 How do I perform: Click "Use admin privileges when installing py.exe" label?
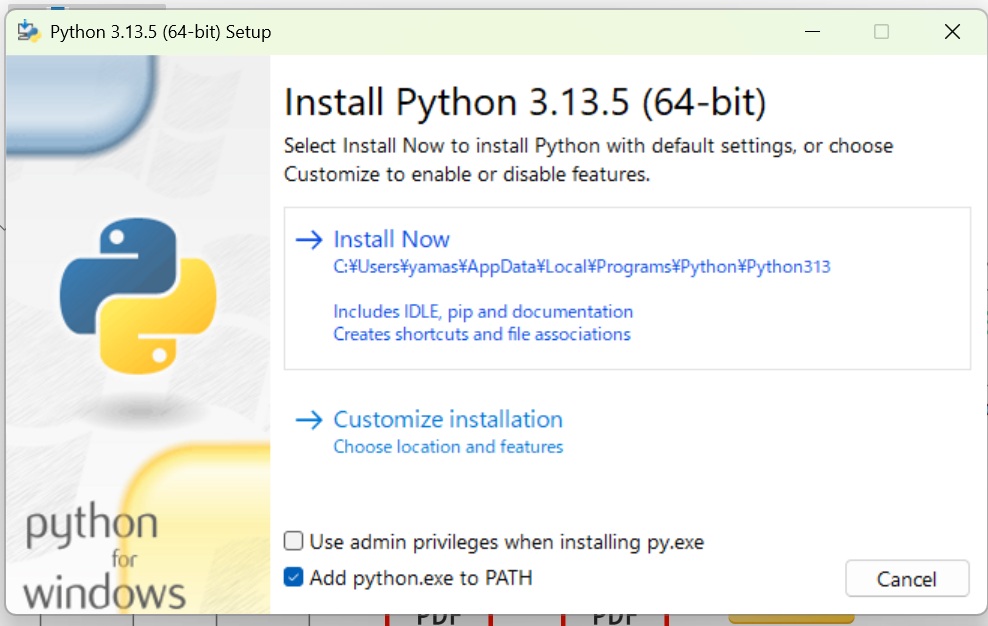click(x=506, y=542)
